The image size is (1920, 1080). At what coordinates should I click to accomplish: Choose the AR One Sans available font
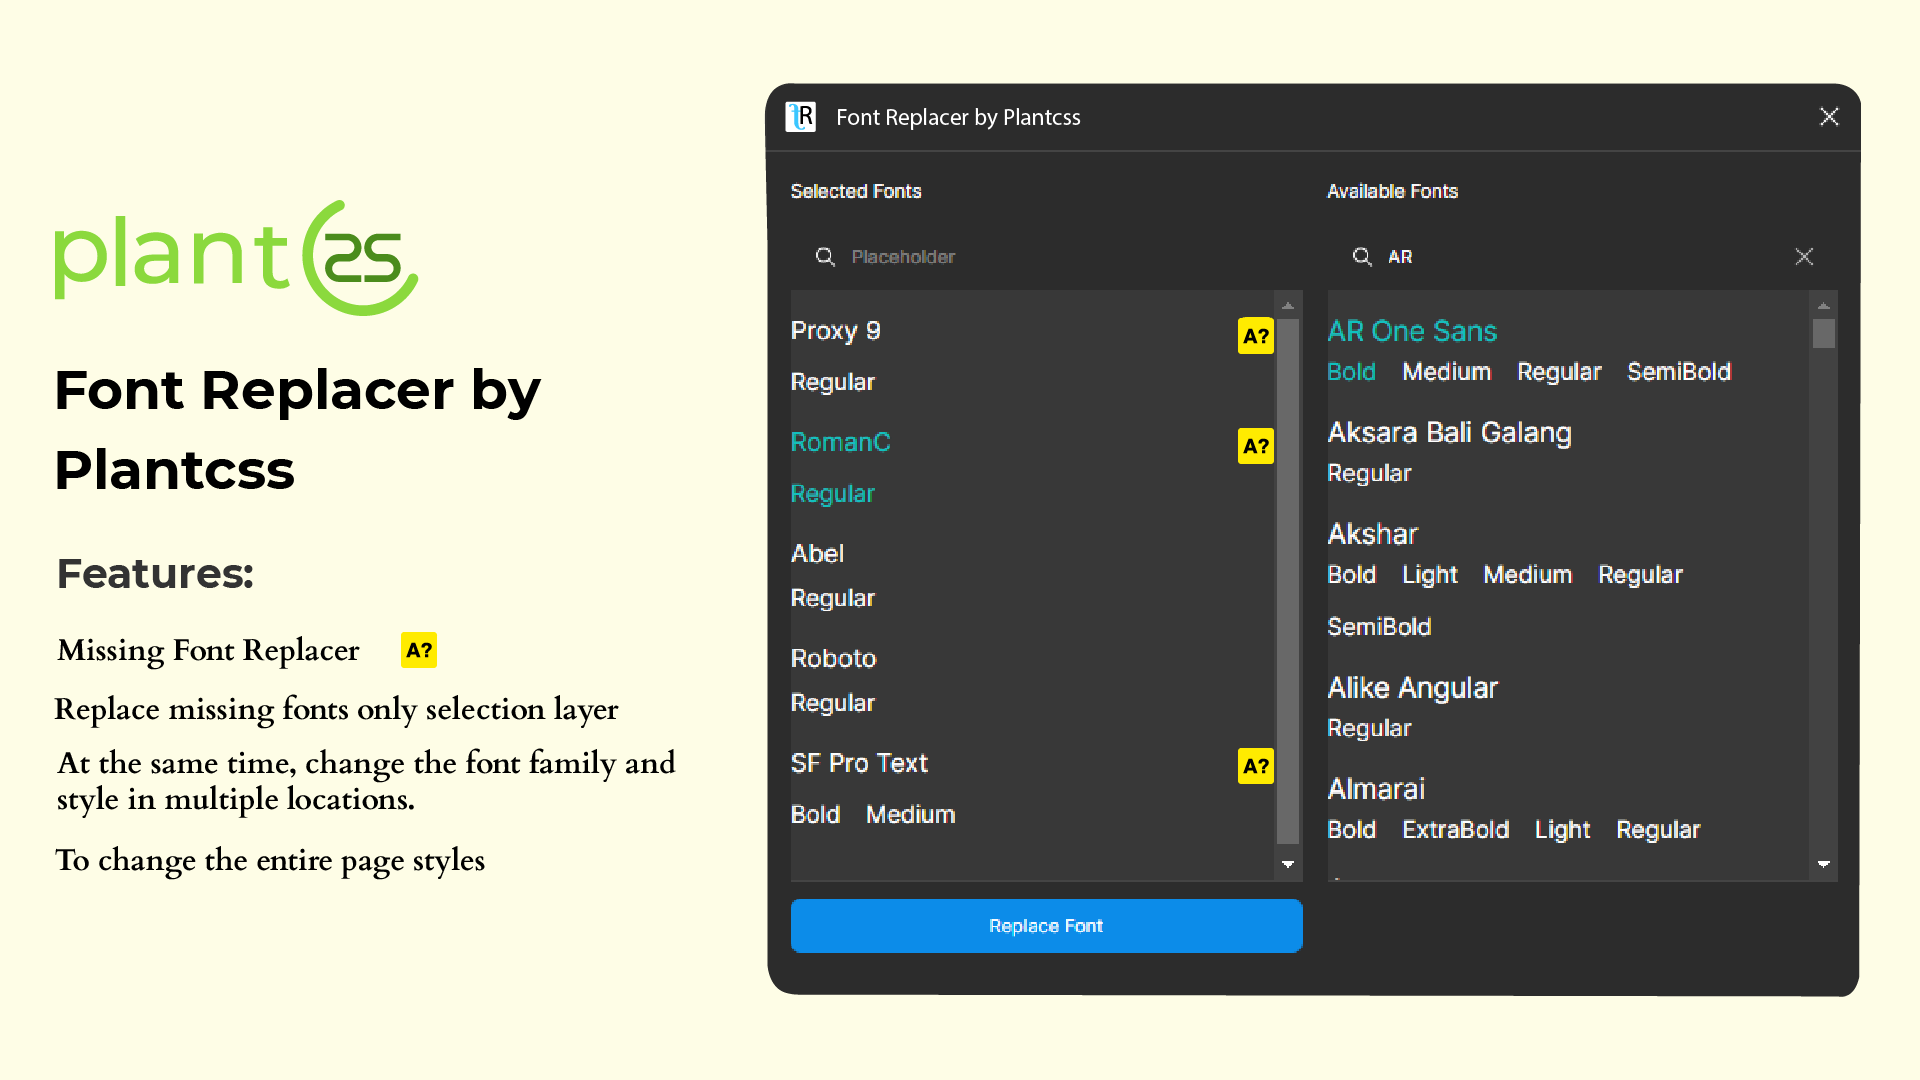[x=1412, y=331]
